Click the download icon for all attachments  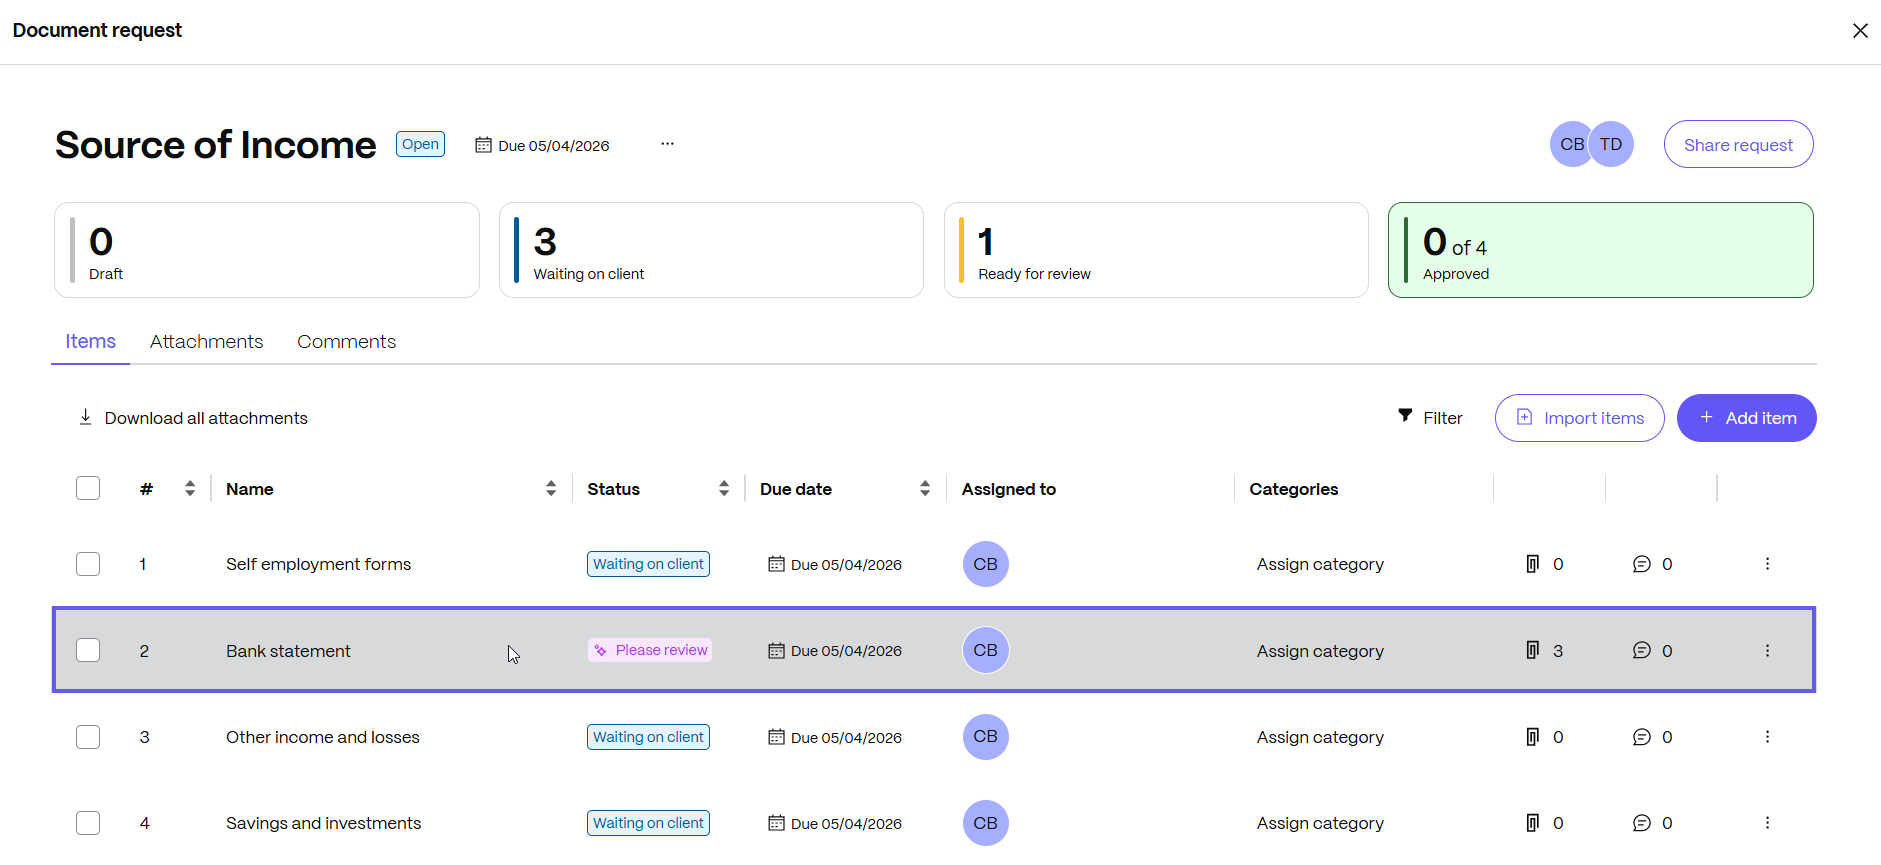(x=86, y=417)
